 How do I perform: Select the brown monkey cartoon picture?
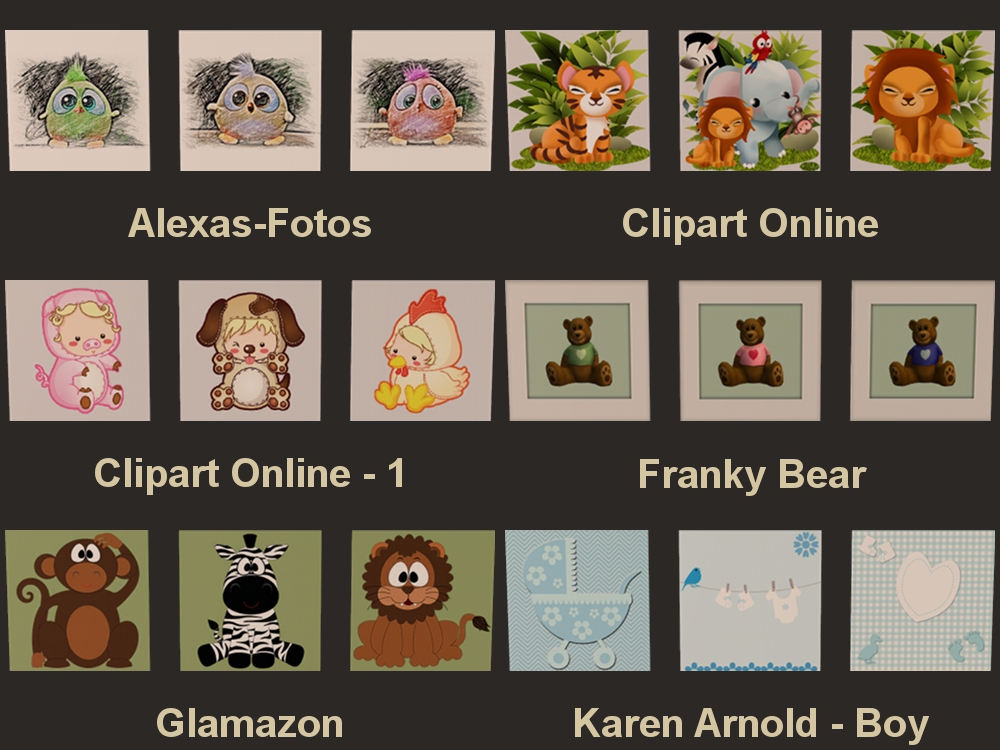click(78, 600)
